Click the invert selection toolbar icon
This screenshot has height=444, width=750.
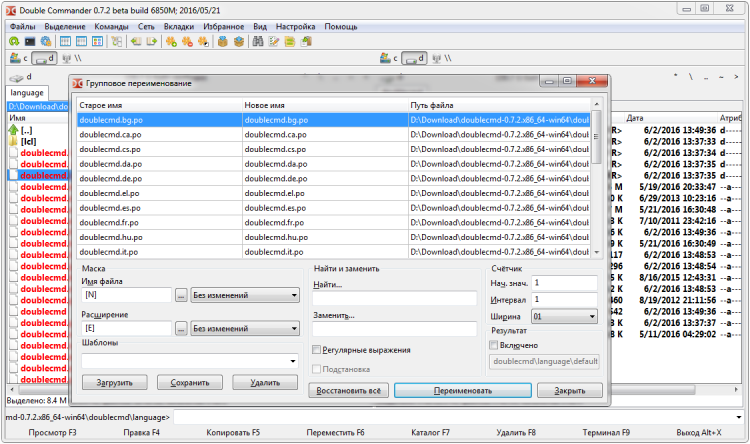click(203, 42)
